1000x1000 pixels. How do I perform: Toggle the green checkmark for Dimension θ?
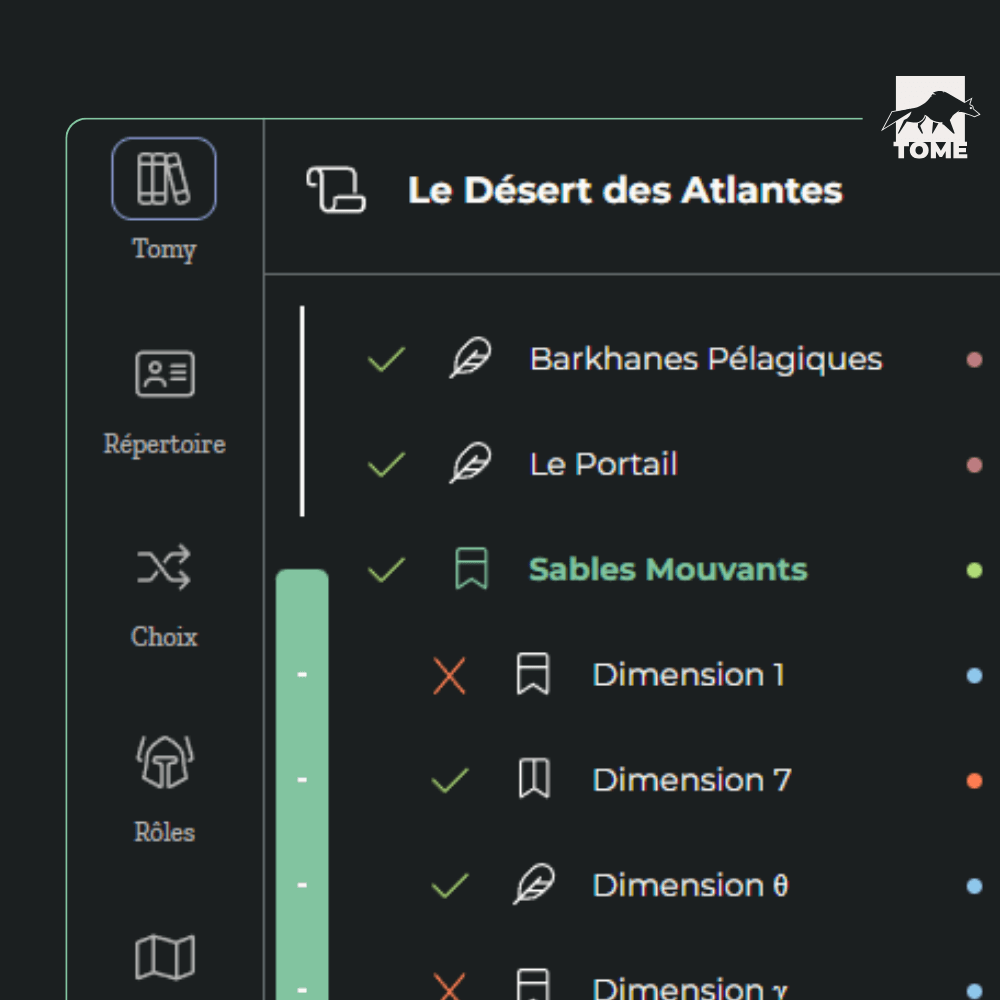click(x=449, y=885)
